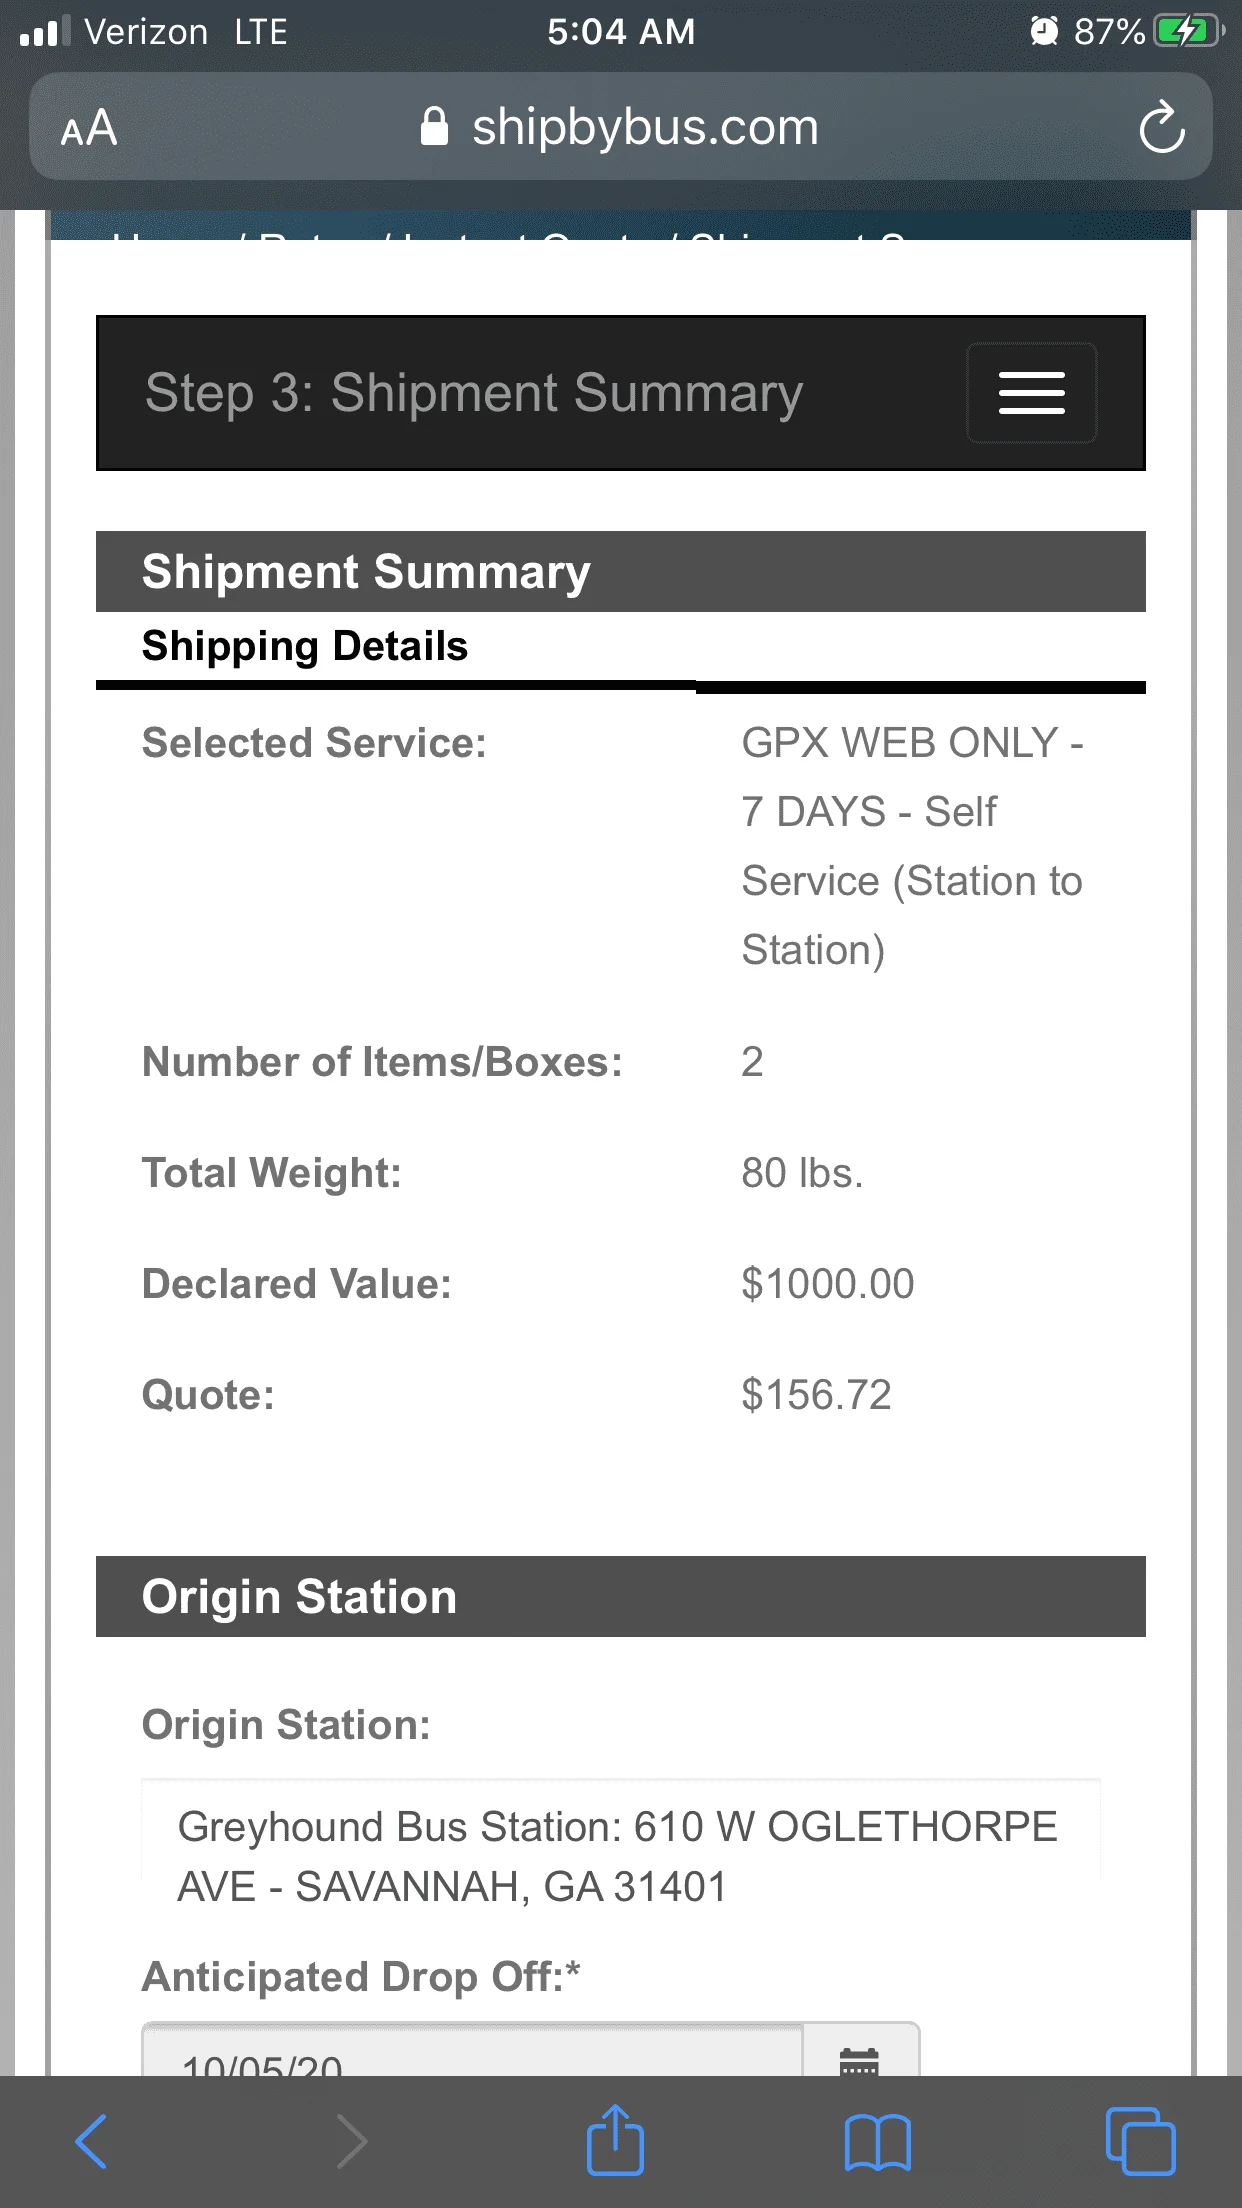
Task: Tap the Shipment Summary section header
Action: 621,572
